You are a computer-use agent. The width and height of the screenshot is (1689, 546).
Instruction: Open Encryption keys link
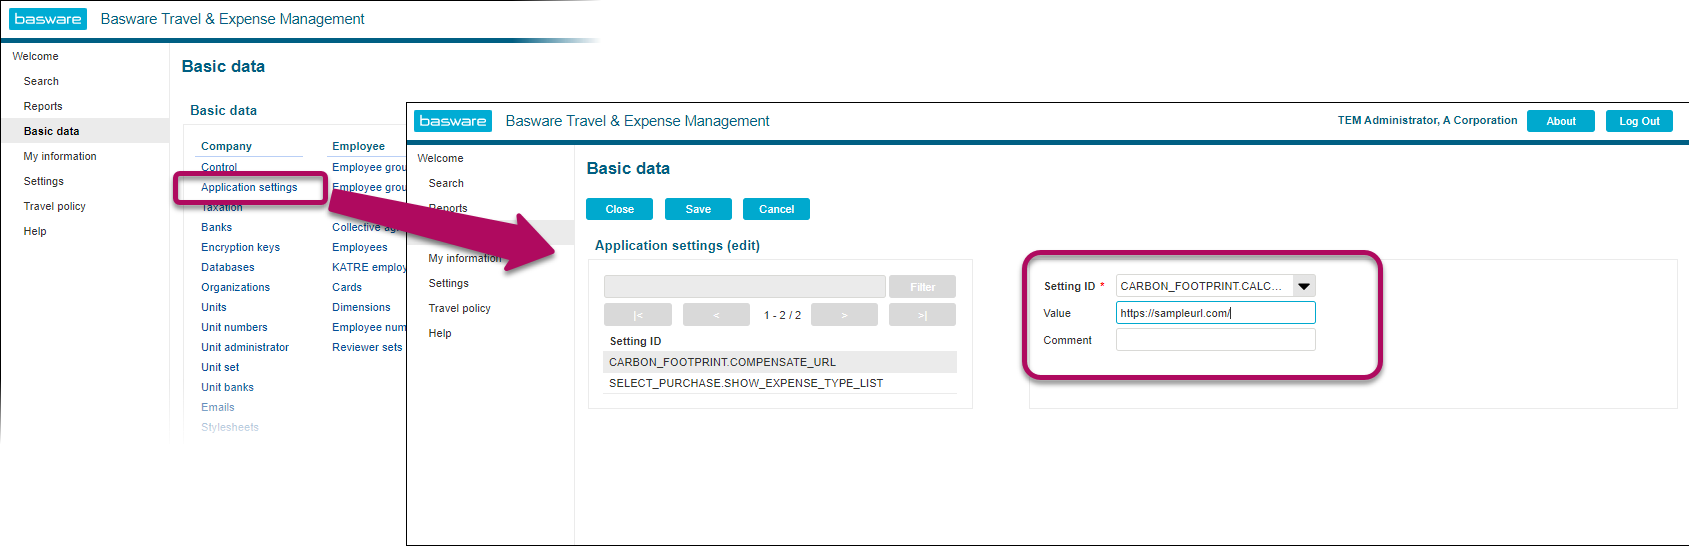click(240, 247)
